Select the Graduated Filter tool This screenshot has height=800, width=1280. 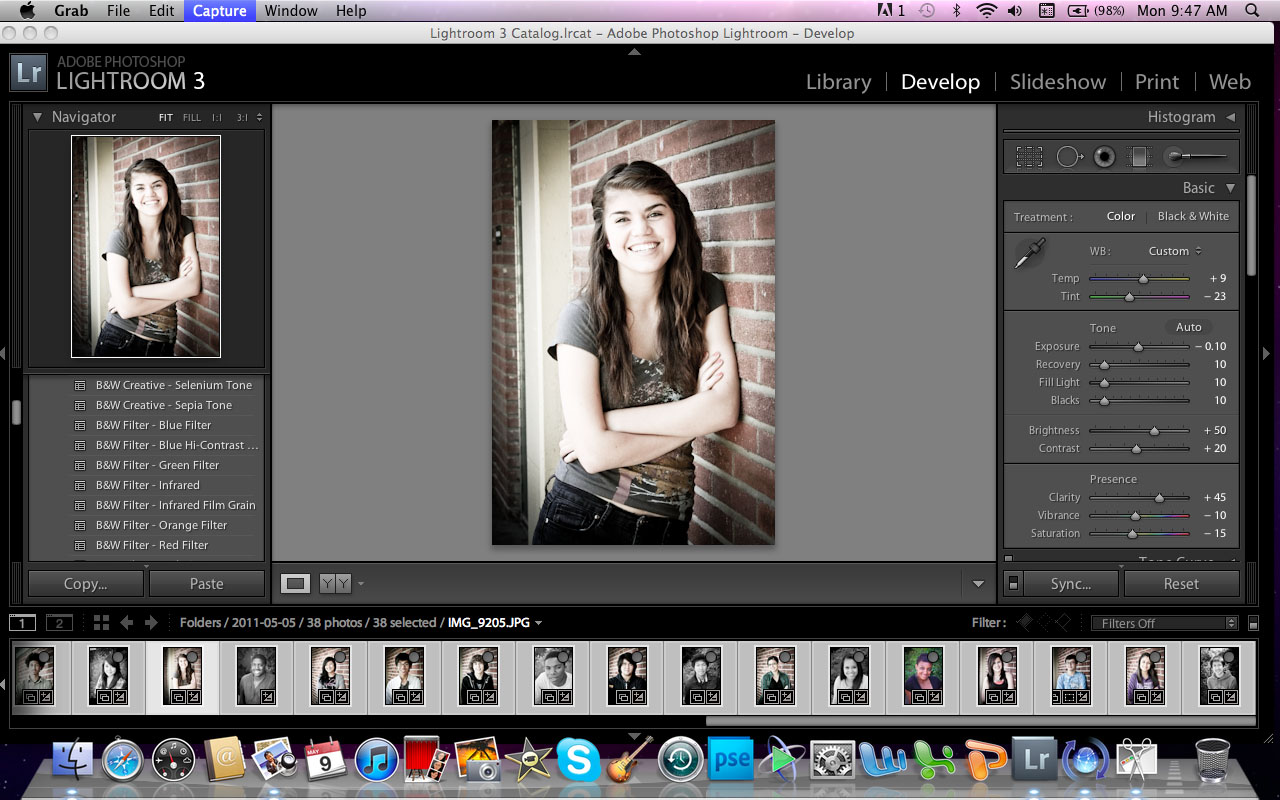1138,156
